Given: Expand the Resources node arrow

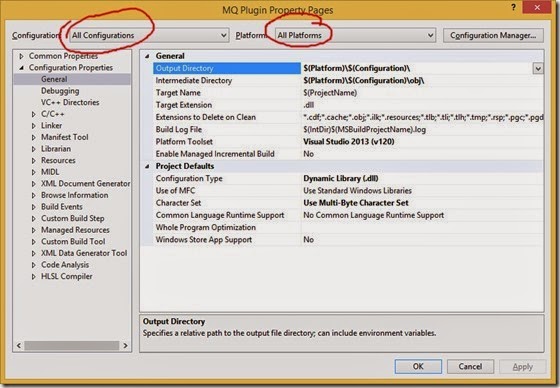Looking at the screenshot, I should pyautogui.click(x=34, y=160).
